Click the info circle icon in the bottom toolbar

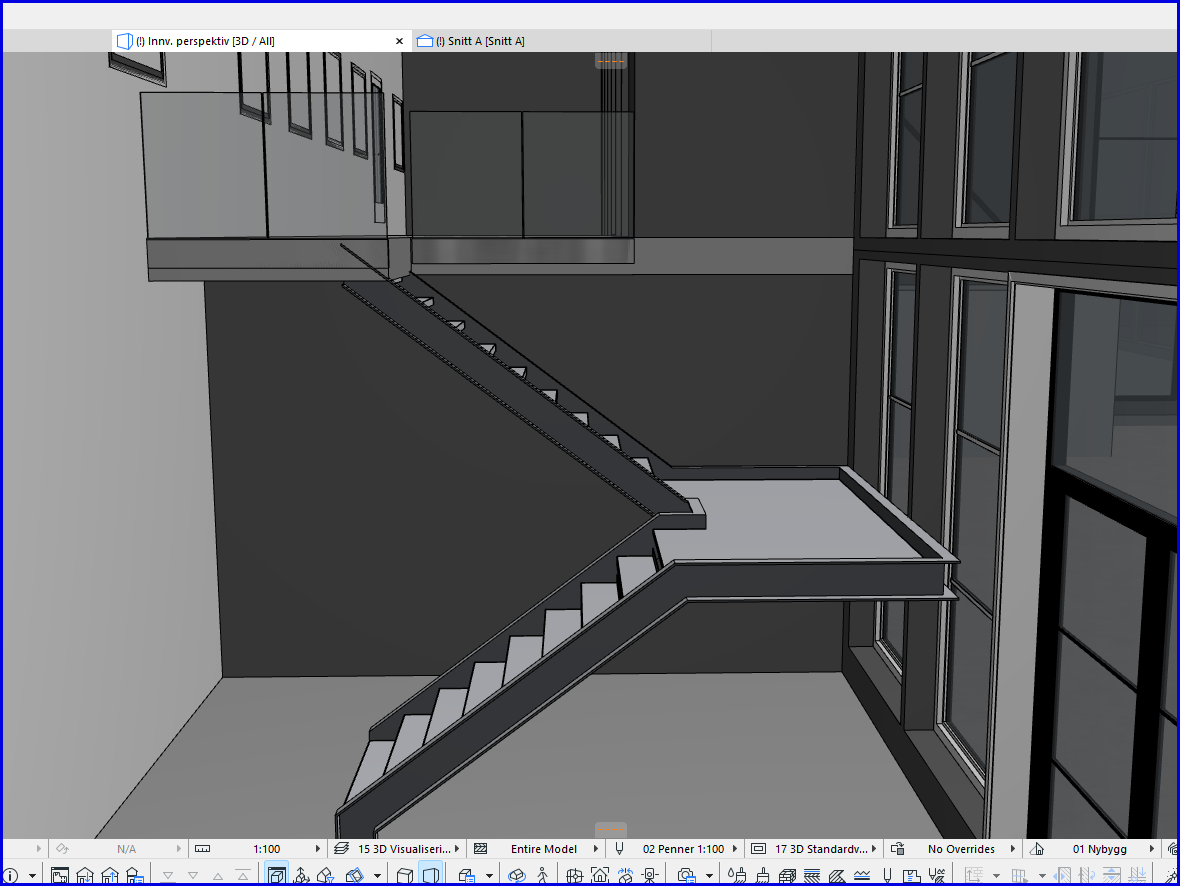[x=11, y=876]
